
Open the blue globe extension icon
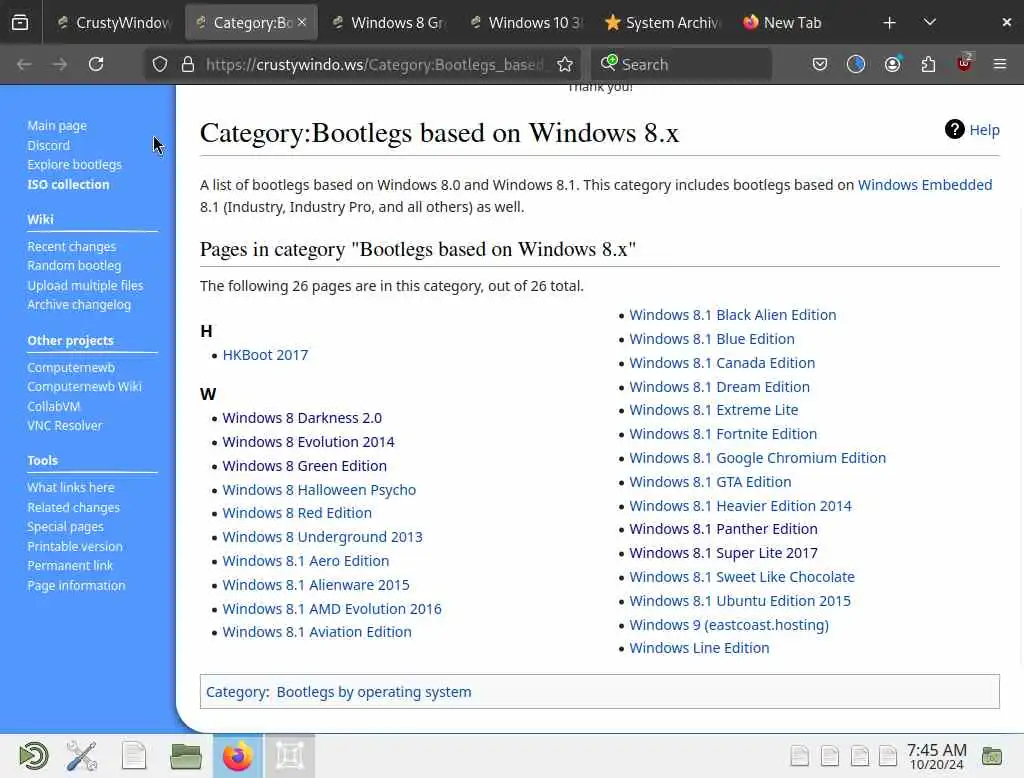tap(856, 64)
